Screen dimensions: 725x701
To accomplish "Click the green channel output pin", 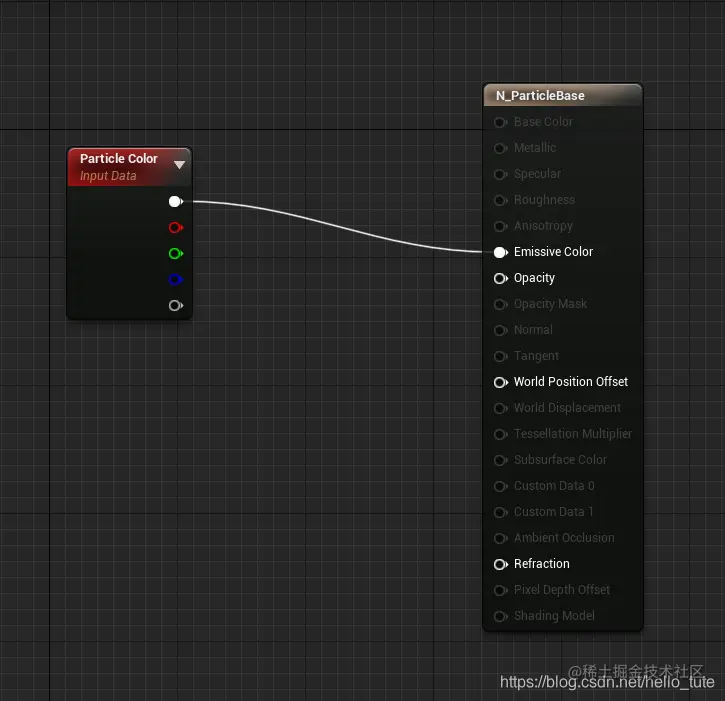I will pos(176,253).
